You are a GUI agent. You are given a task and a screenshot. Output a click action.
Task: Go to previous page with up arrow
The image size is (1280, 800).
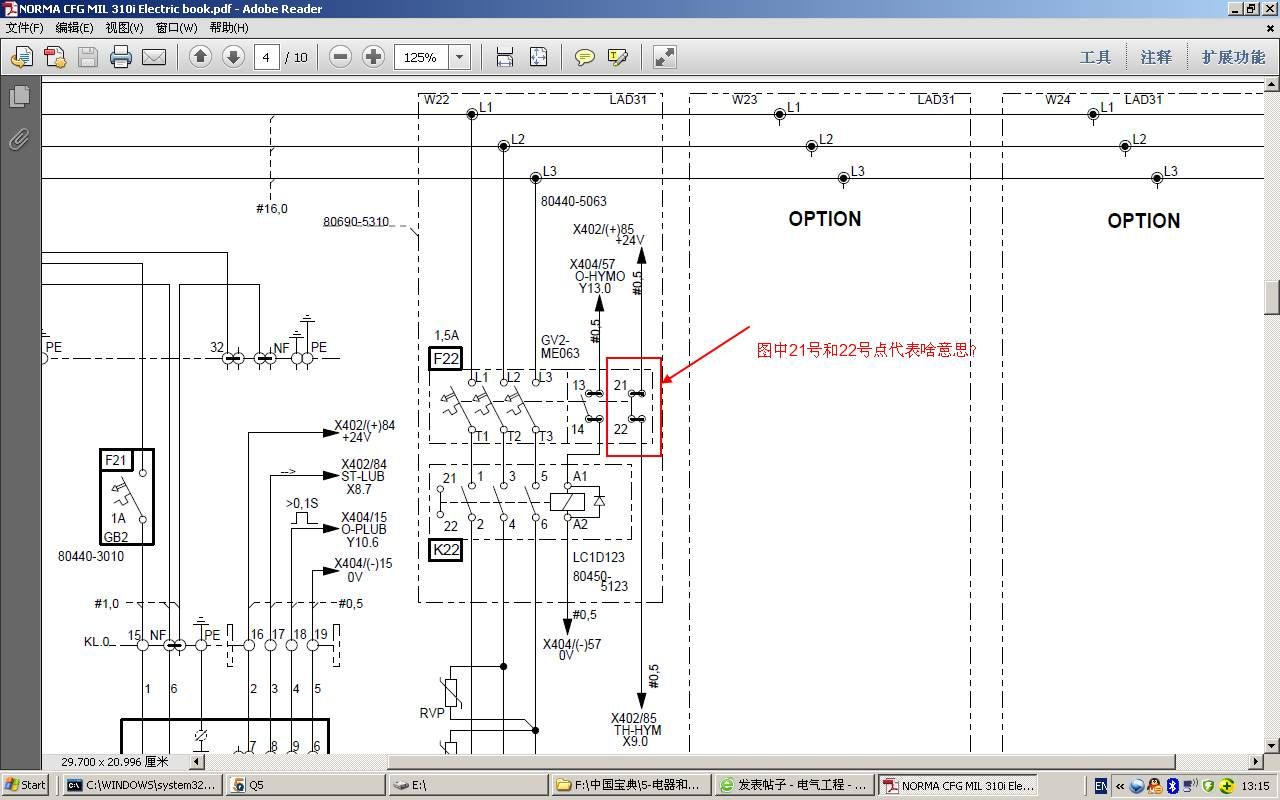(200, 57)
